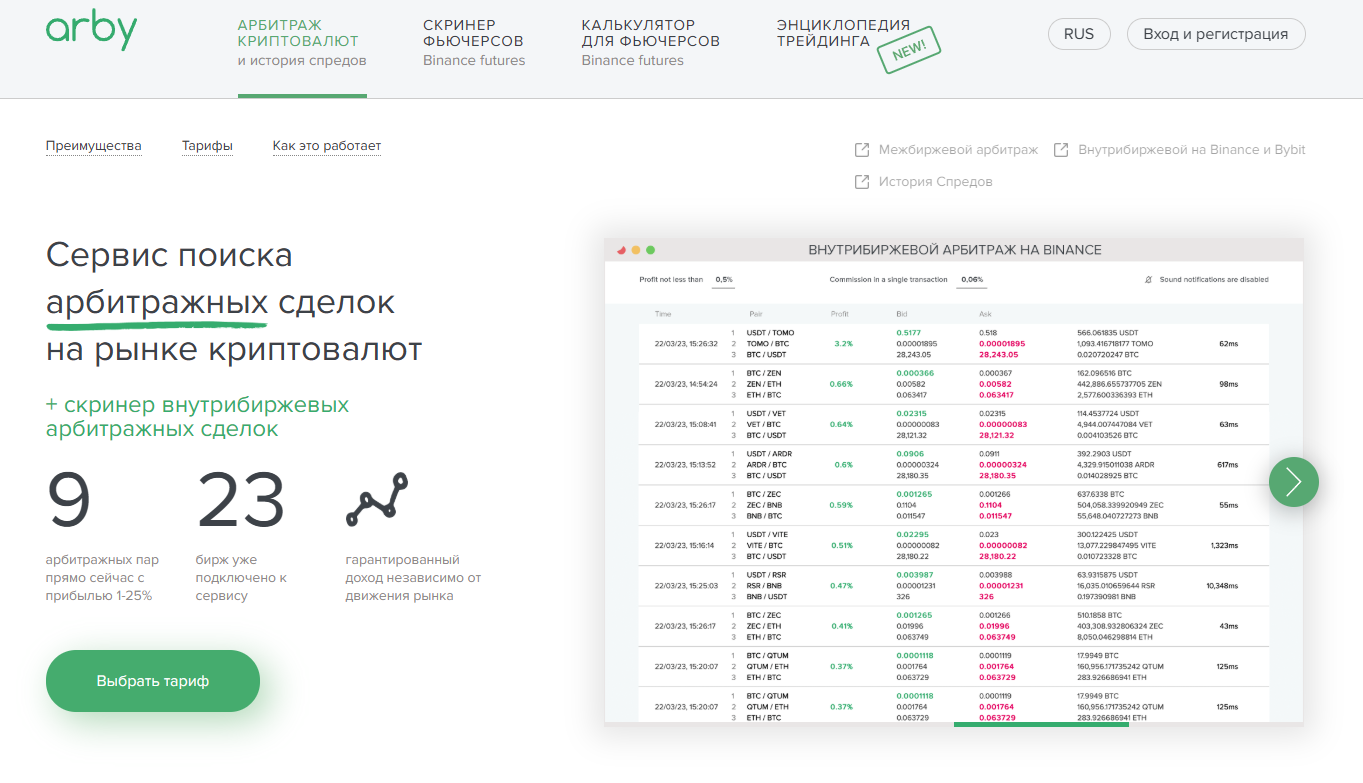Select the 0.51% profit value

point(842,545)
